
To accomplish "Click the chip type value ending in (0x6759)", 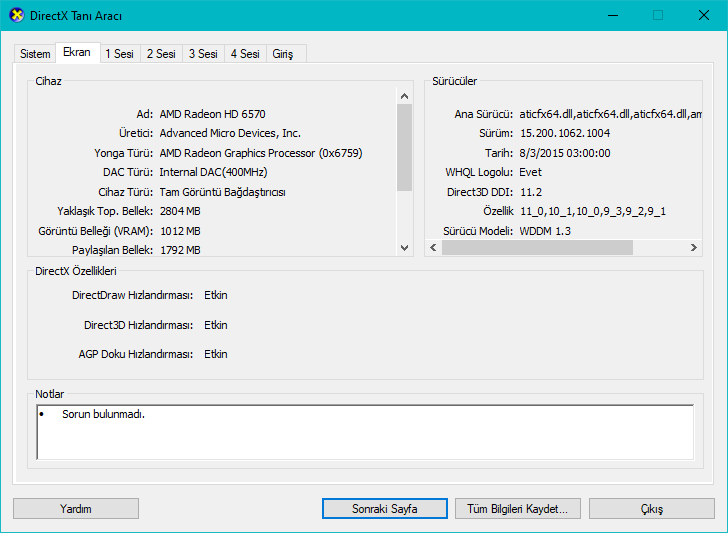I will tap(261, 153).
